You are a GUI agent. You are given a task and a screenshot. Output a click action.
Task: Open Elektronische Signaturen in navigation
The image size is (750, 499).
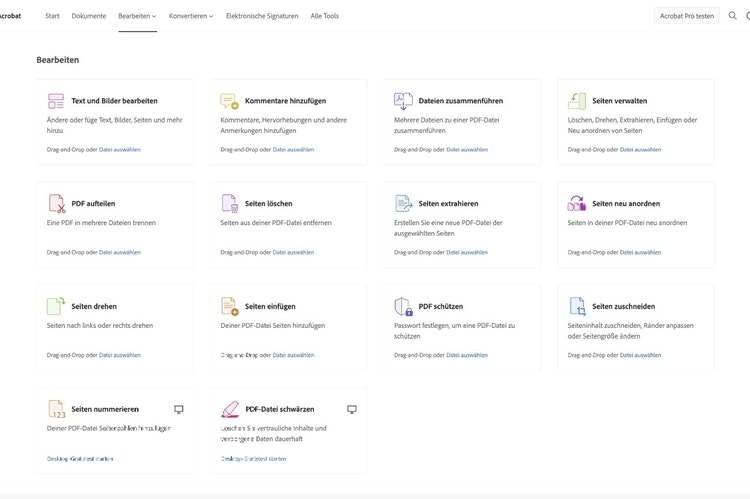[262, 16]
